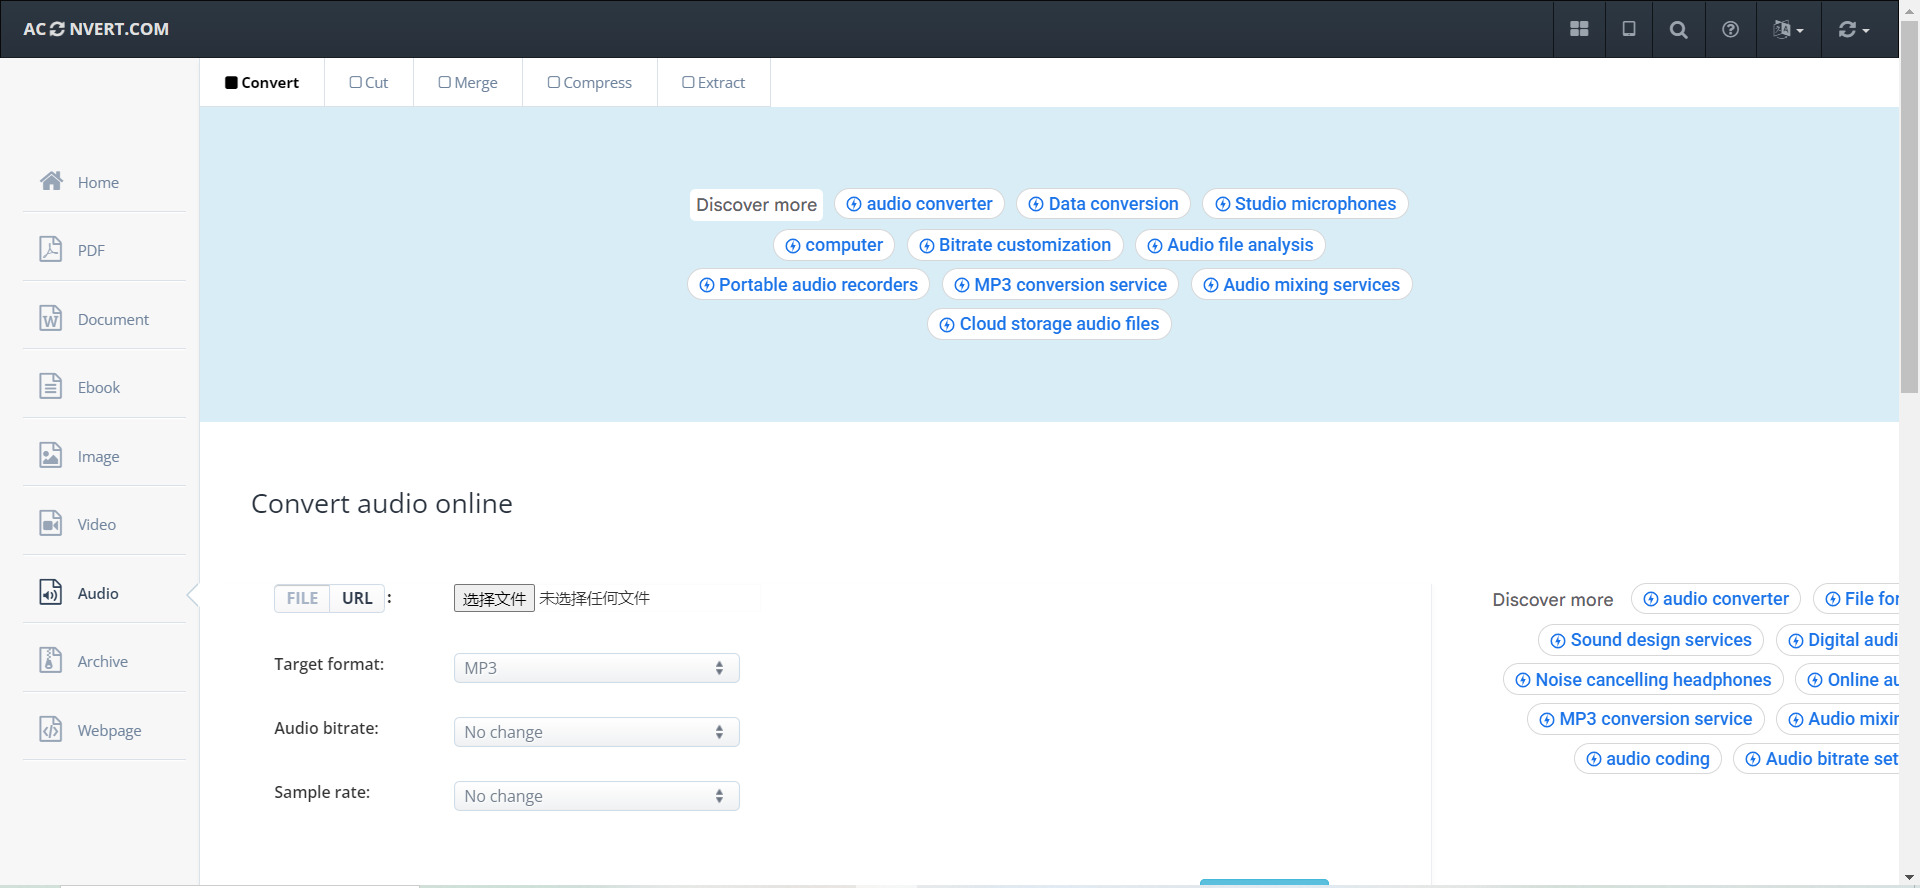Click the 'Audio file analysis' tag
This screenshot has height=888, width=1920.
1230,245
